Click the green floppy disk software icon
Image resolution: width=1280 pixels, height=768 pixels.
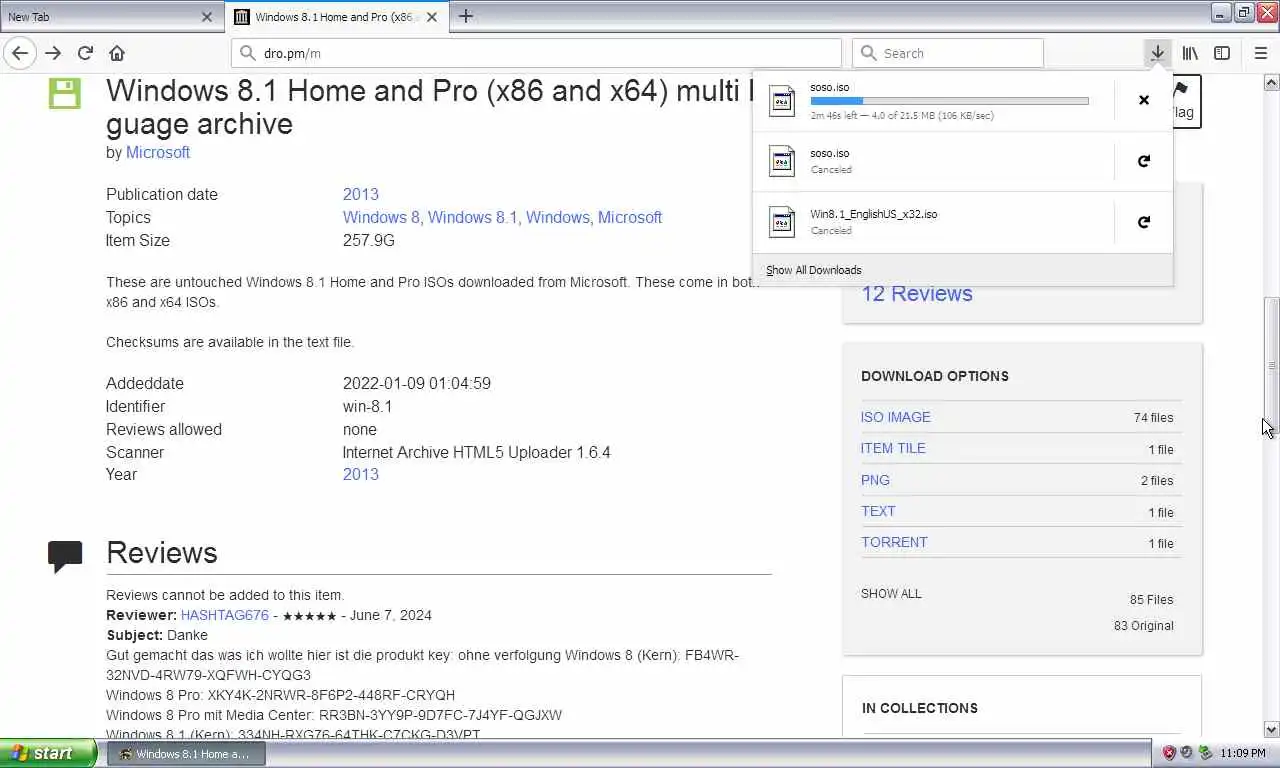click(64, 93)
